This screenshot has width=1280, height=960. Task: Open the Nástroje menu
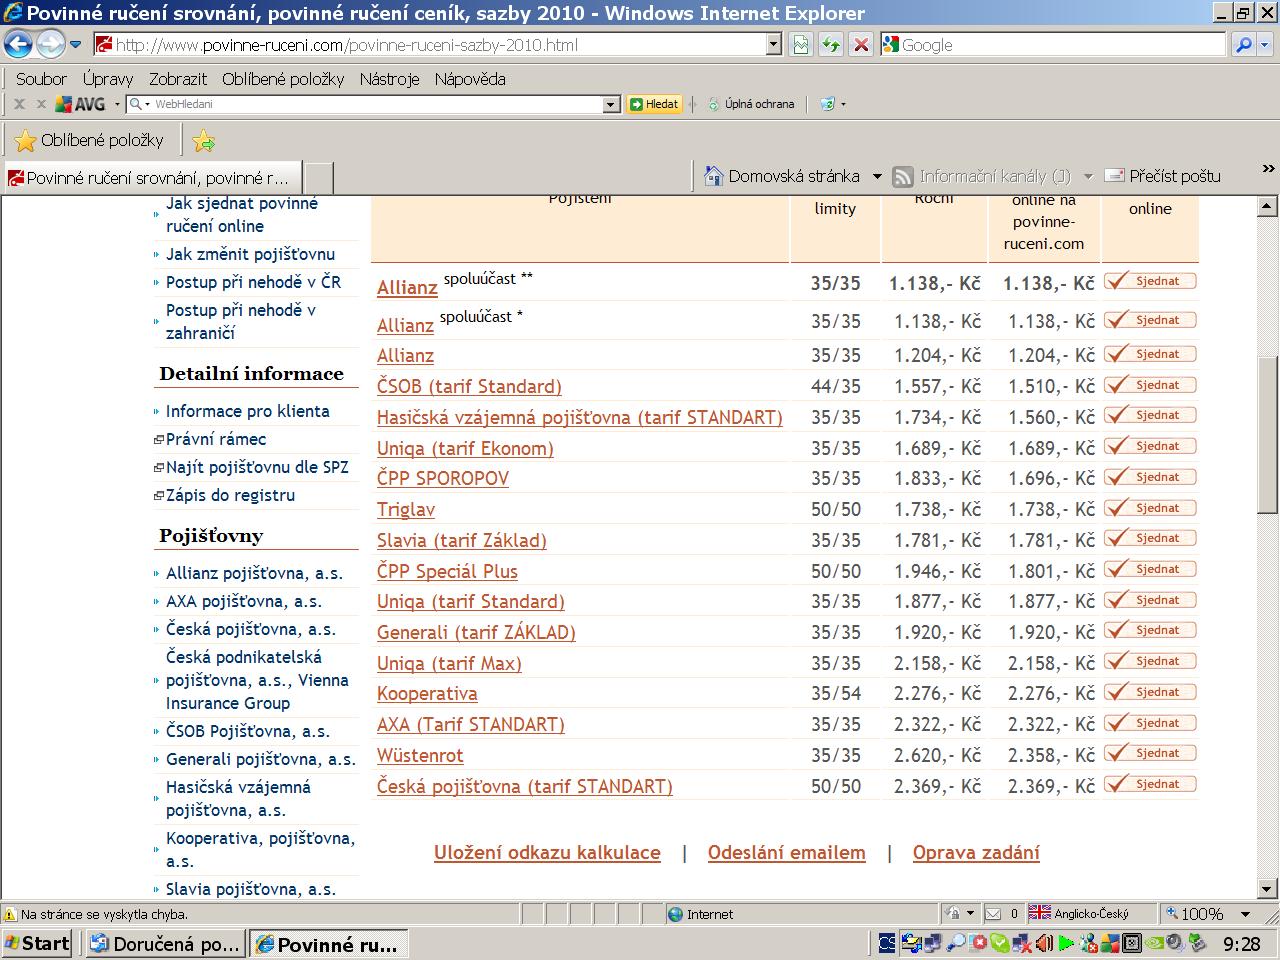click(390, 79)
